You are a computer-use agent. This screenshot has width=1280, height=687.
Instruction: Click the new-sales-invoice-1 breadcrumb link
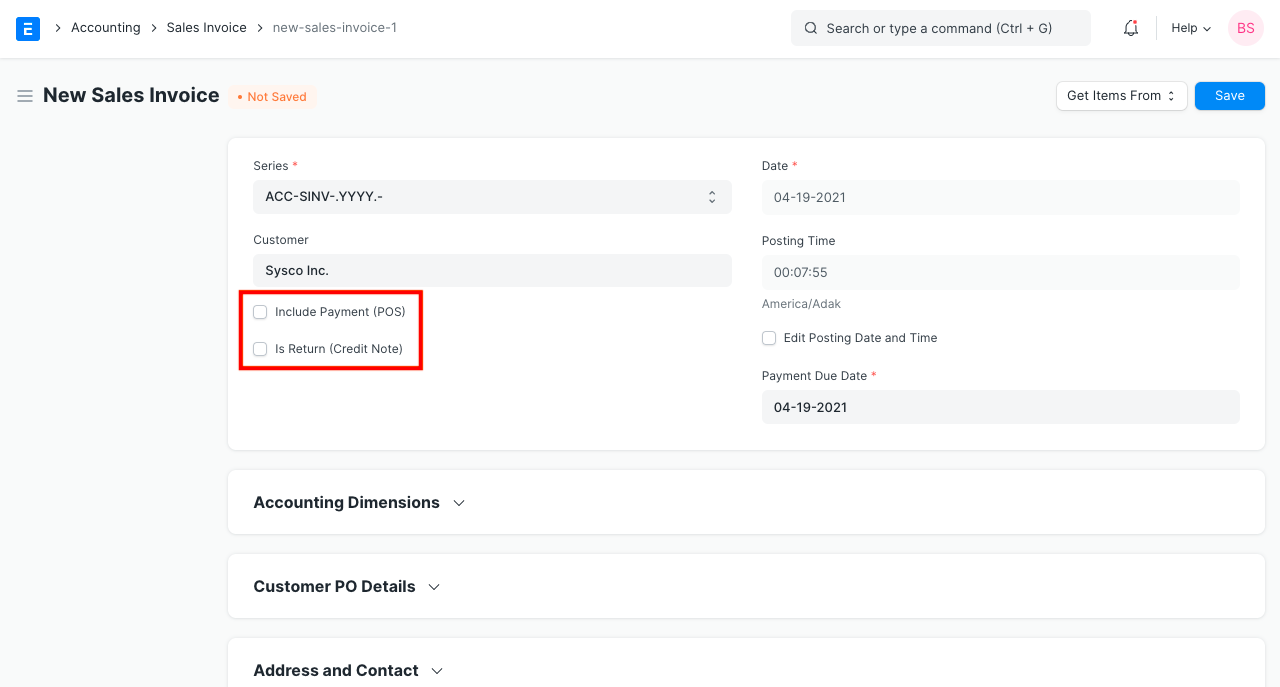[334, 27]
